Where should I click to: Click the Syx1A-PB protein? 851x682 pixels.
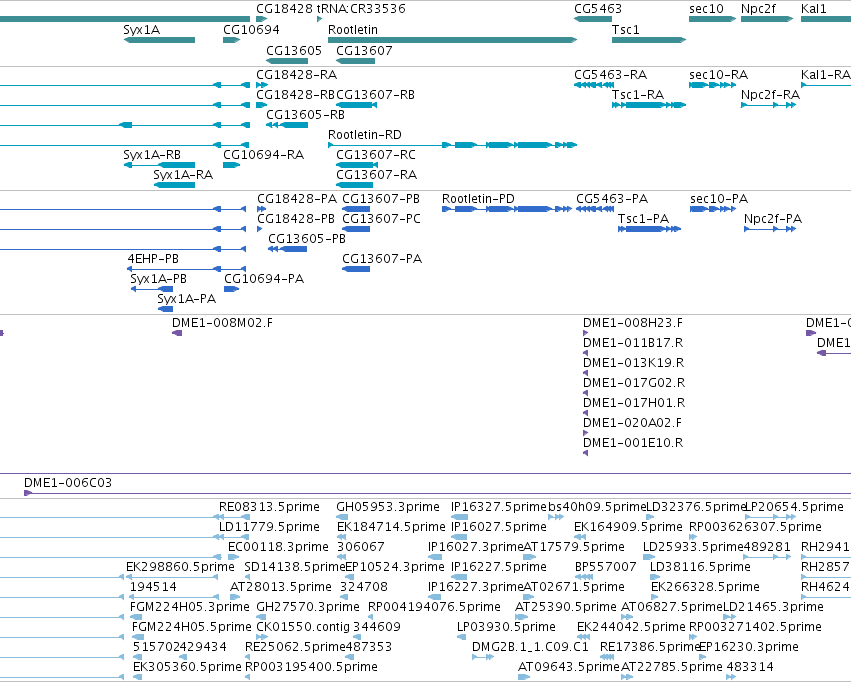point(152,289)
